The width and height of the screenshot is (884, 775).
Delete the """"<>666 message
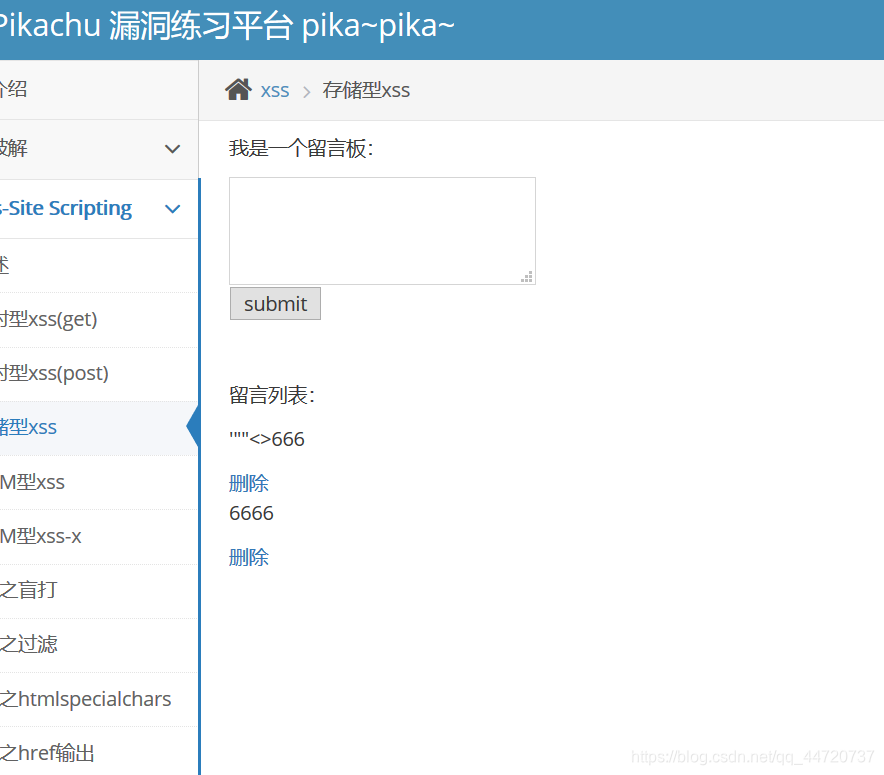tap(249, 484)
